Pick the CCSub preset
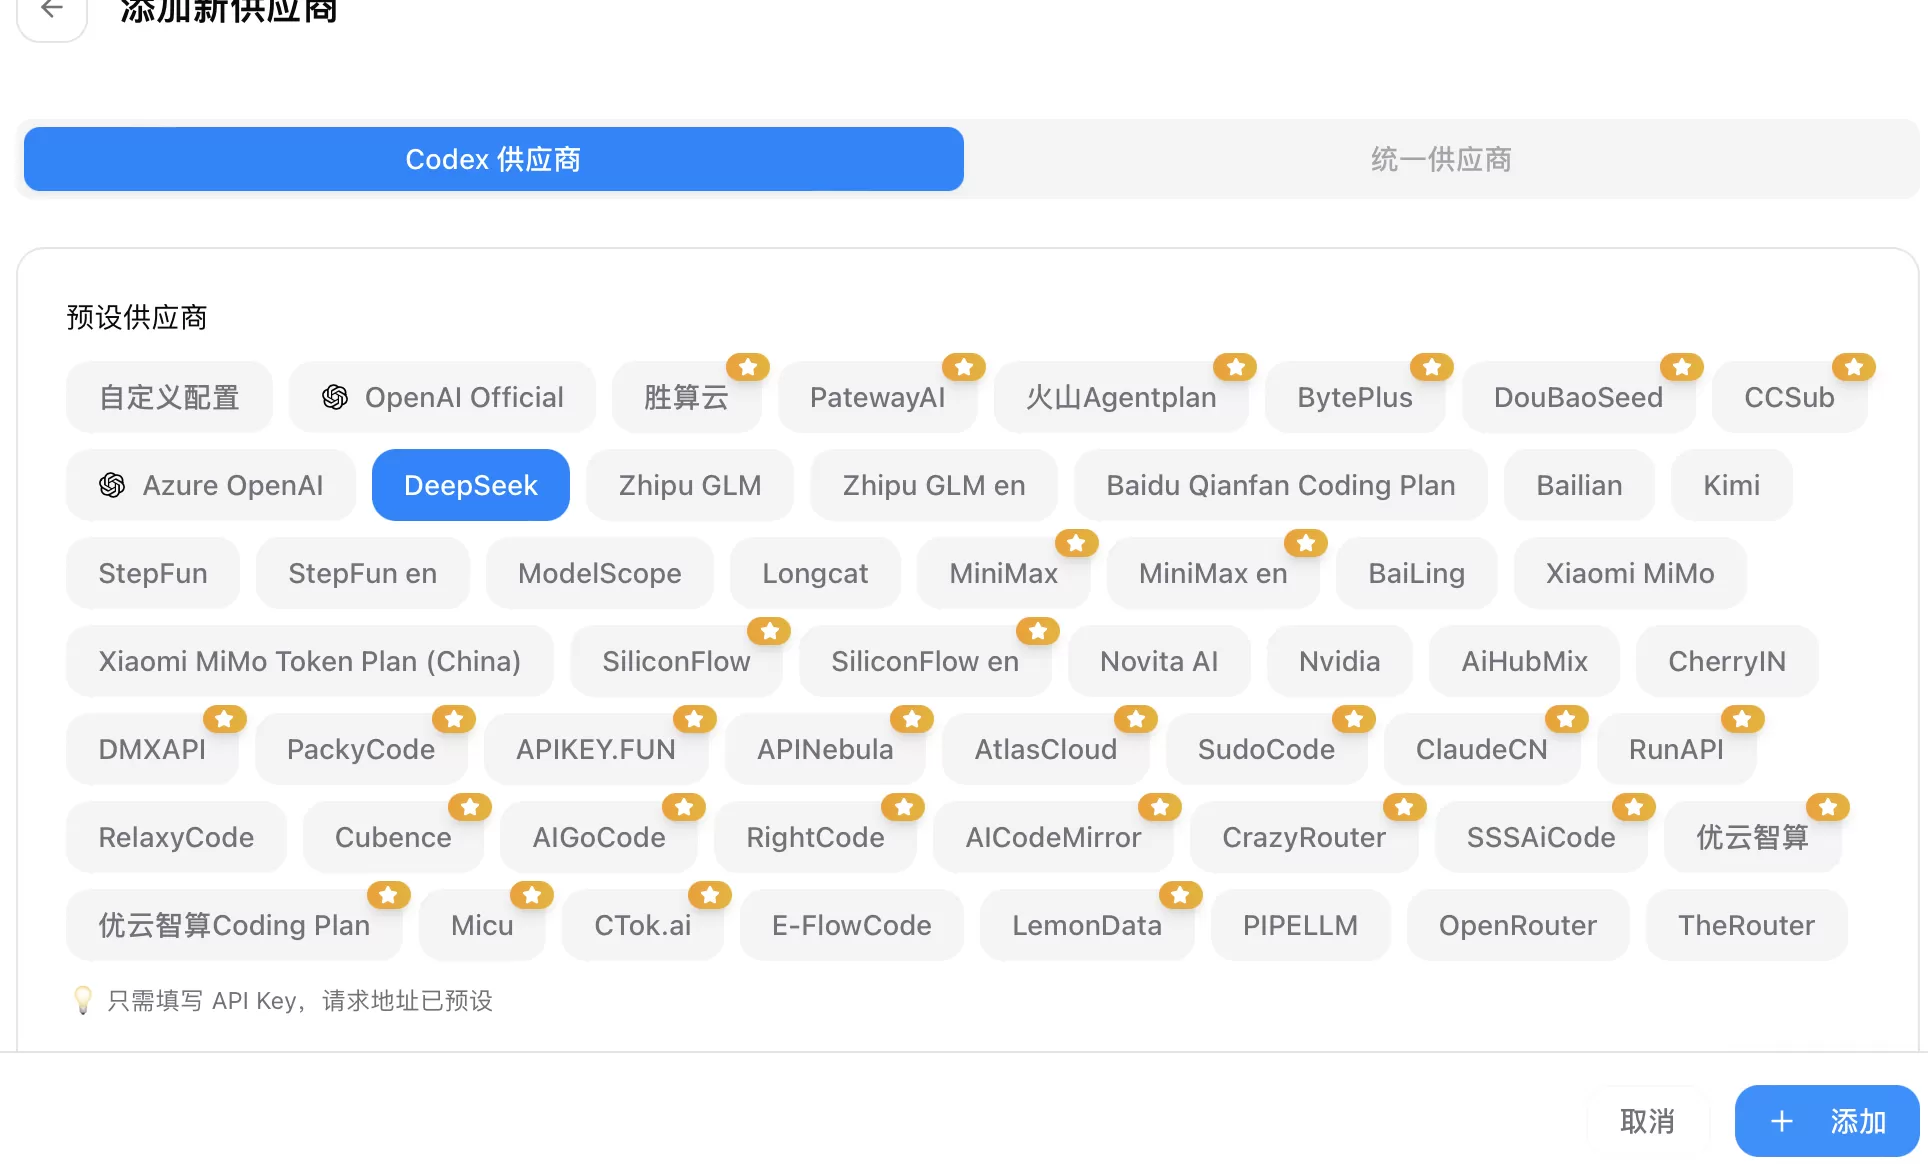Image resolution: width=1928 pixels, height=1168 pixels. click(x=1789, y=397)
